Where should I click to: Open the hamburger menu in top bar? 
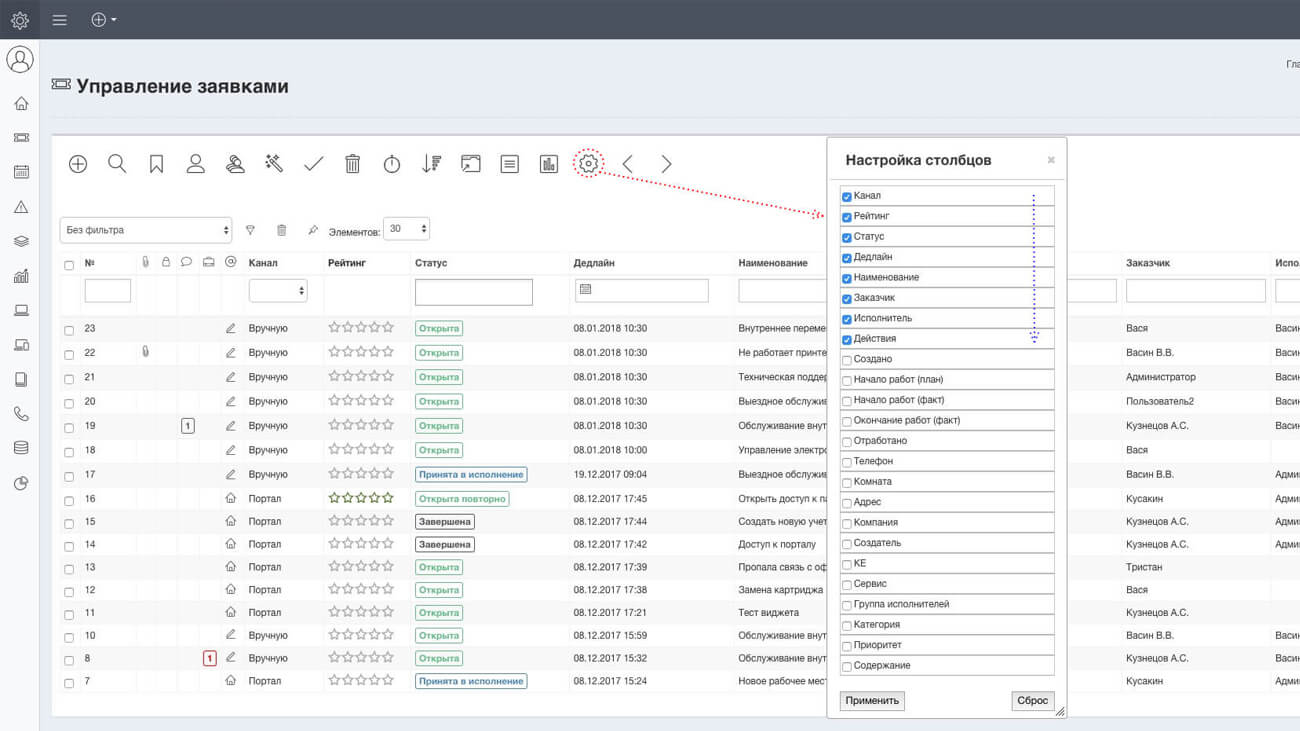click(x=60, y=20)
